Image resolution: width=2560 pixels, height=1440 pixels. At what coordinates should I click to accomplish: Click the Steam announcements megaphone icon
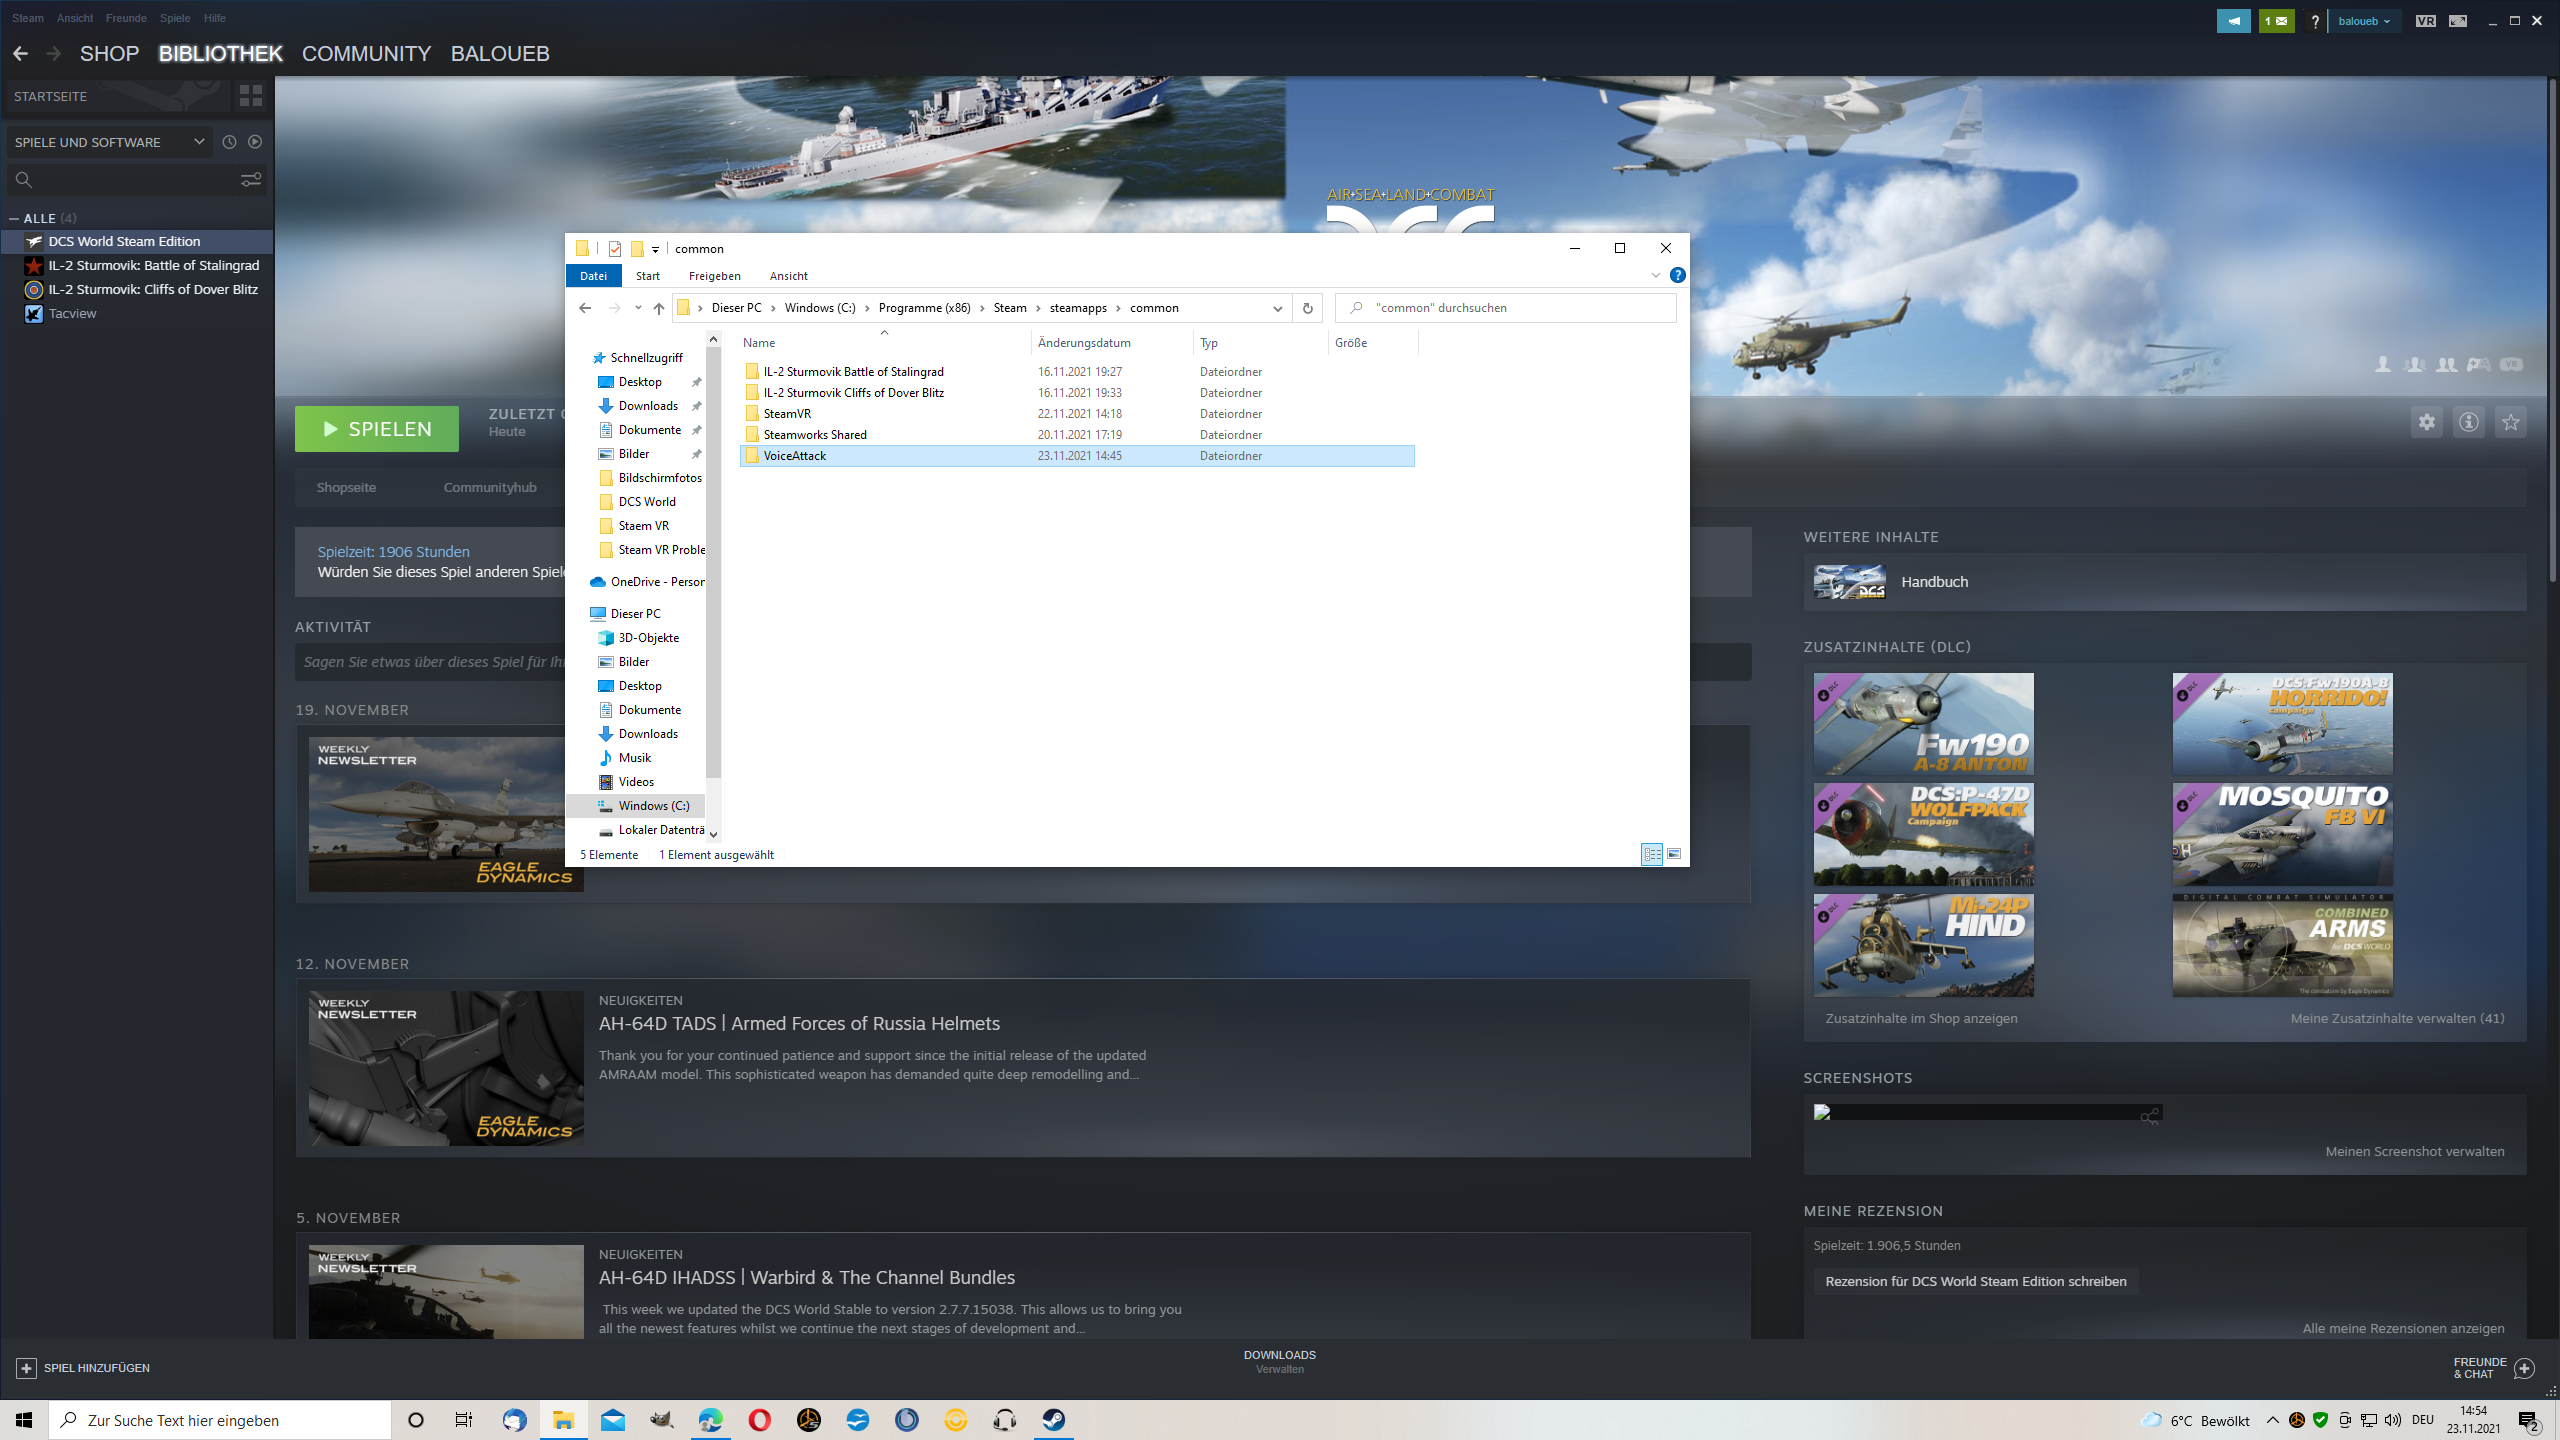click(2233, 20)
